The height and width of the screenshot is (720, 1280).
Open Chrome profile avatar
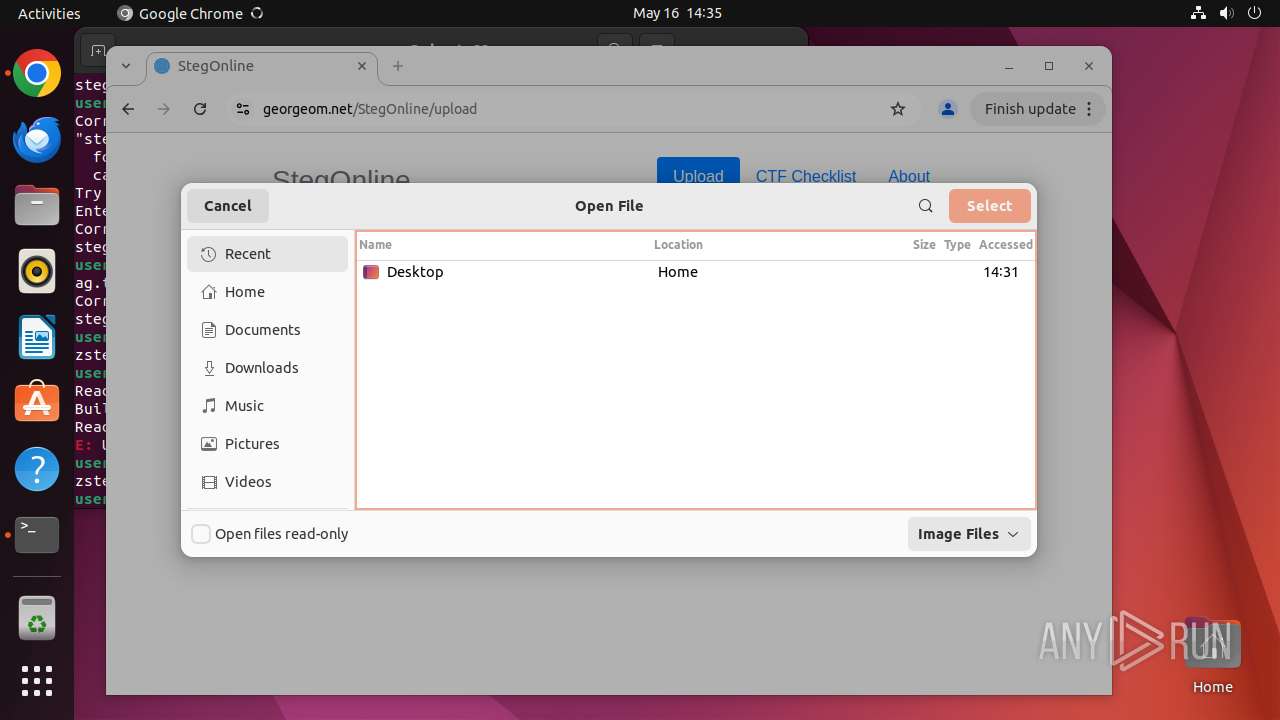(x=948, y=109)
